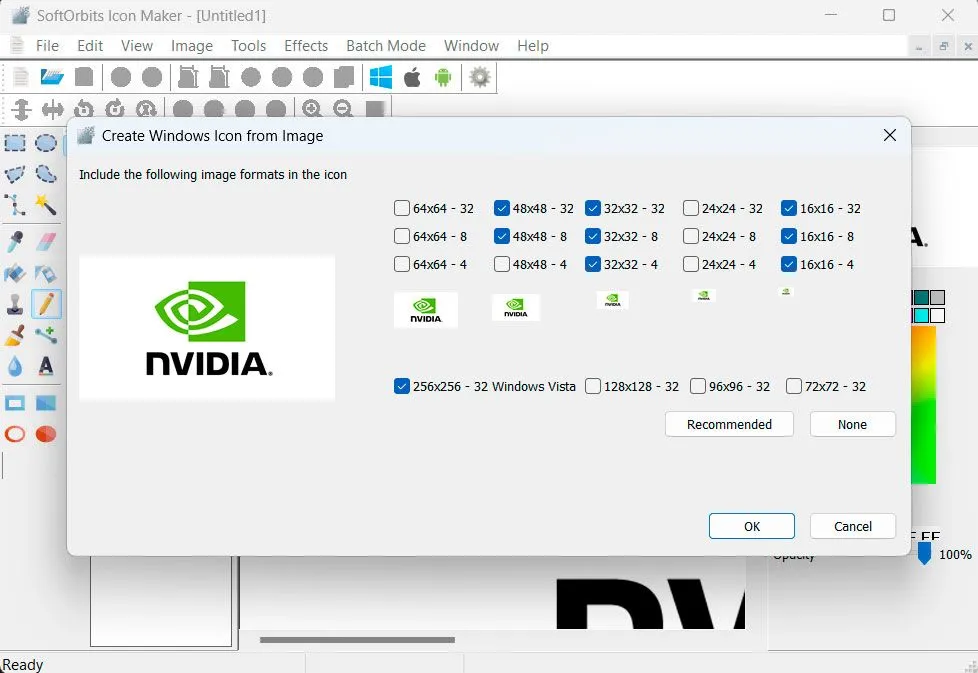Click the Rotate Left toolbar icon
The width and height of the screenshot is (978, 673).
pos(84,110)
